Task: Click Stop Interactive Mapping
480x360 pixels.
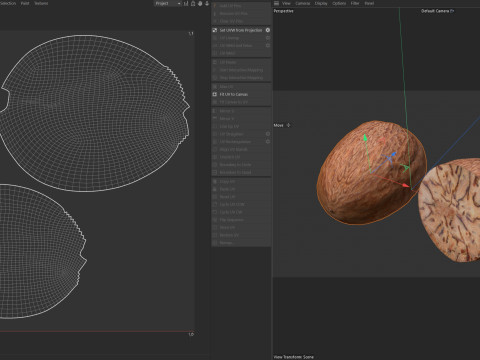Action: click(x=241, y=78)
